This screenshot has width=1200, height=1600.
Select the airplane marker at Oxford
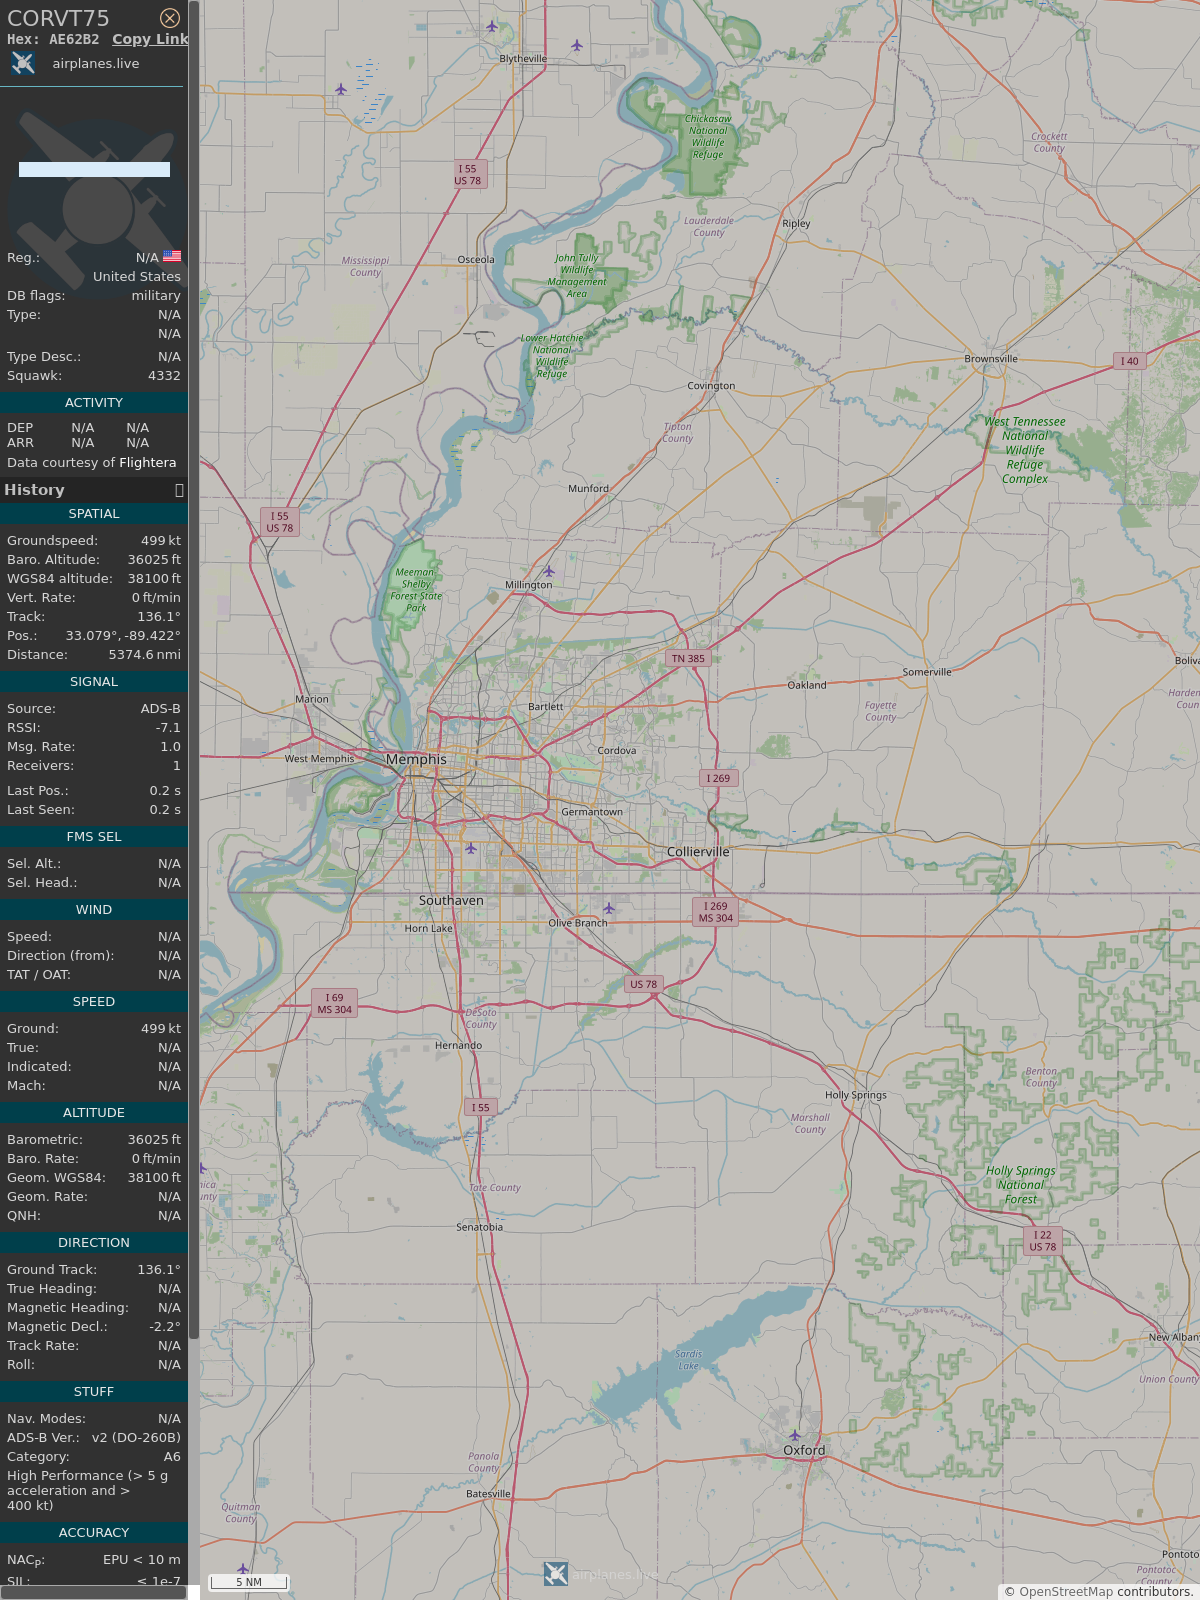pos(795,1435)
